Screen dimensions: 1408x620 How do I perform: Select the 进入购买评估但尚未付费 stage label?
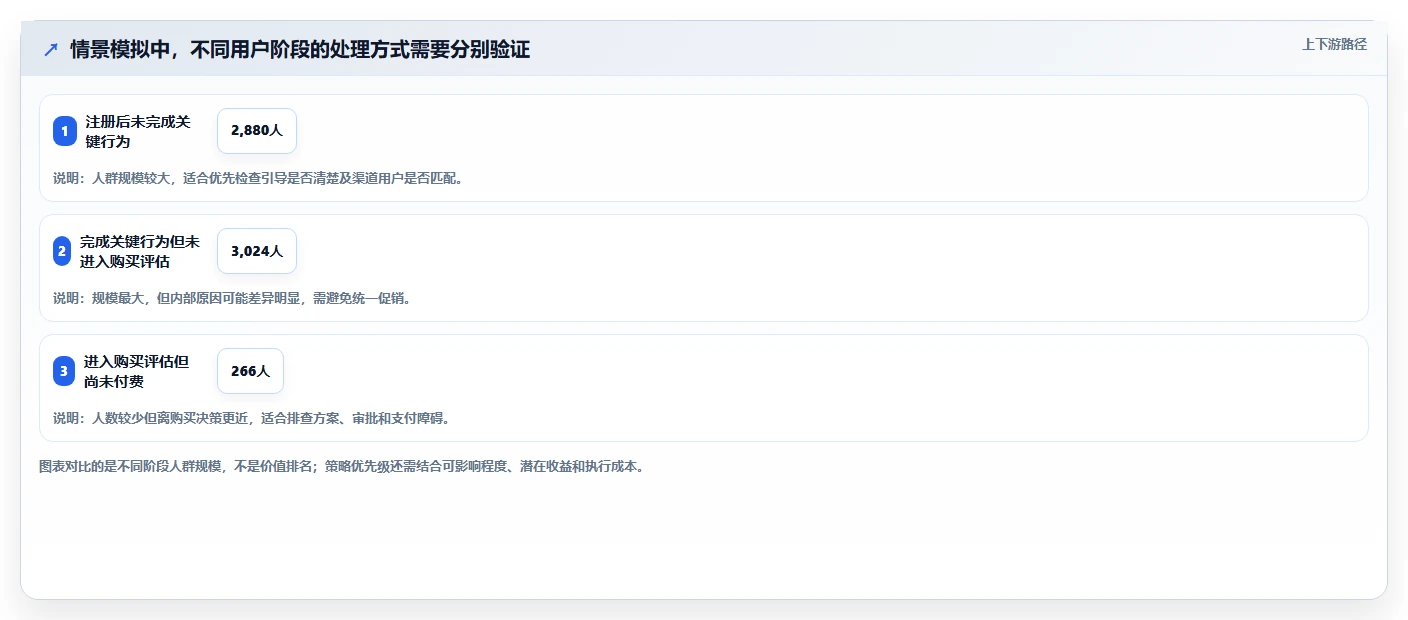(136, 371)
